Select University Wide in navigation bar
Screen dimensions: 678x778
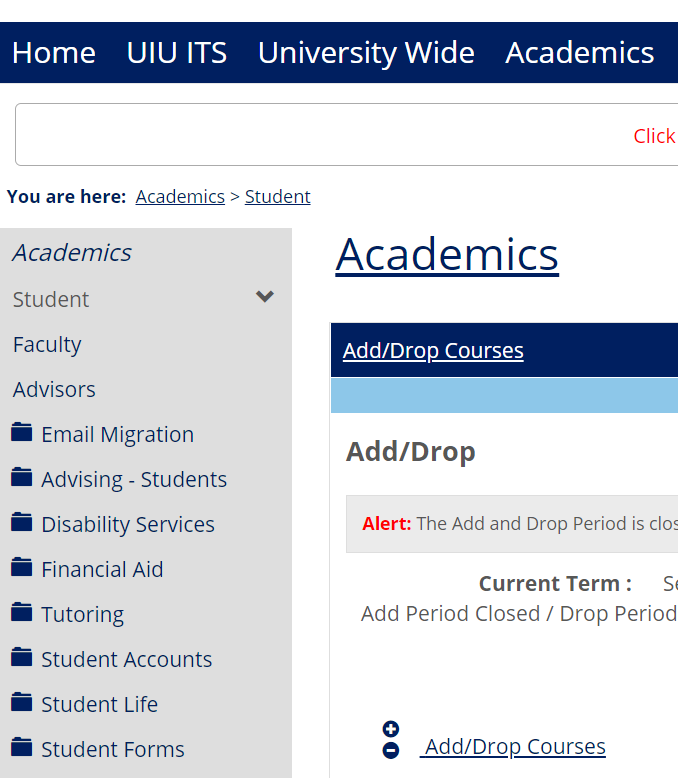(x=366, y=52)
